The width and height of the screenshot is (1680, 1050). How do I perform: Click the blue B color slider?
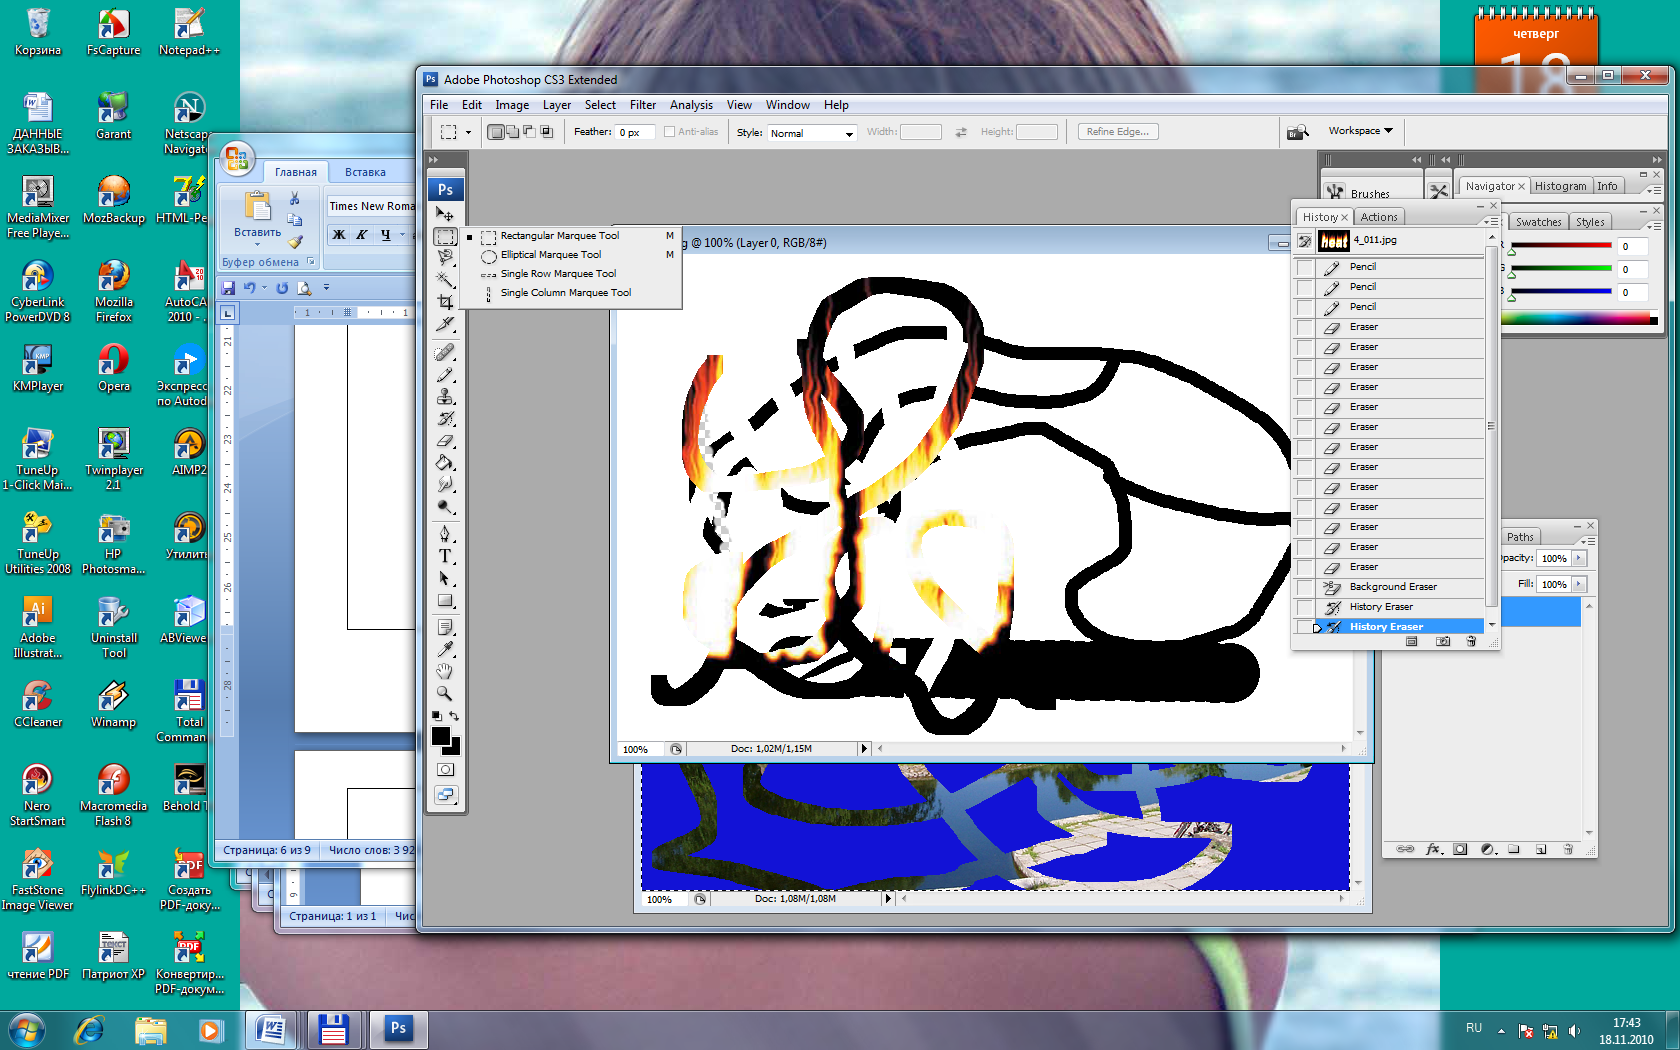point(1561,292)
